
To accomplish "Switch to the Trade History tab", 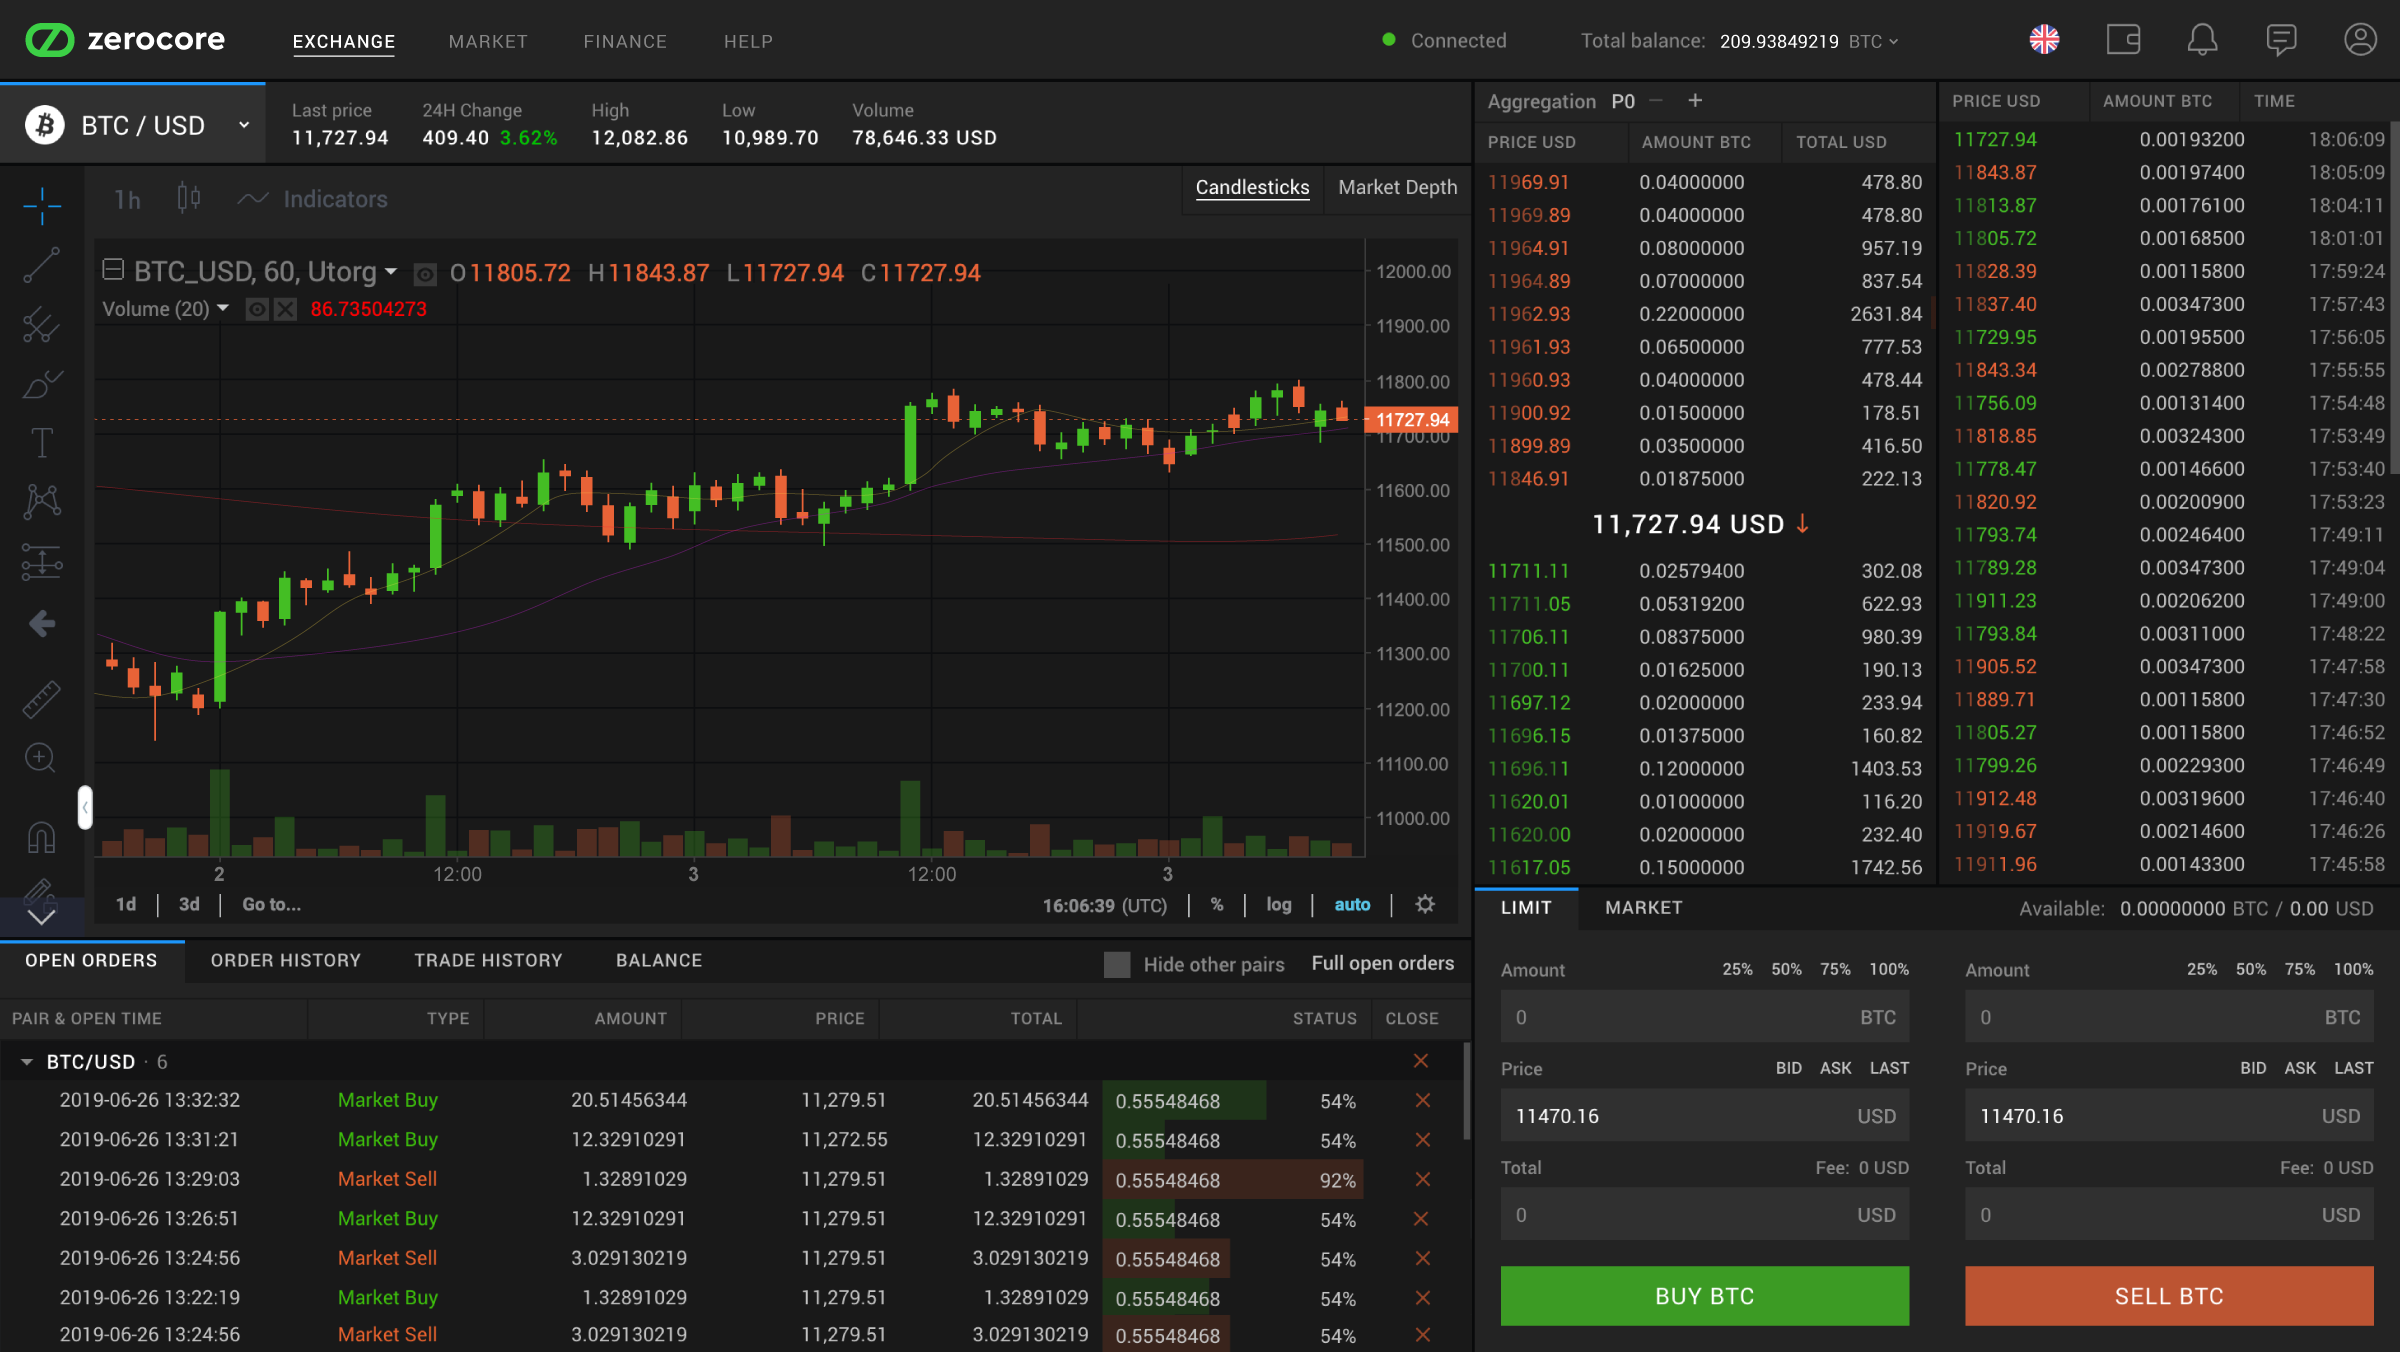I will coord(487,960).
